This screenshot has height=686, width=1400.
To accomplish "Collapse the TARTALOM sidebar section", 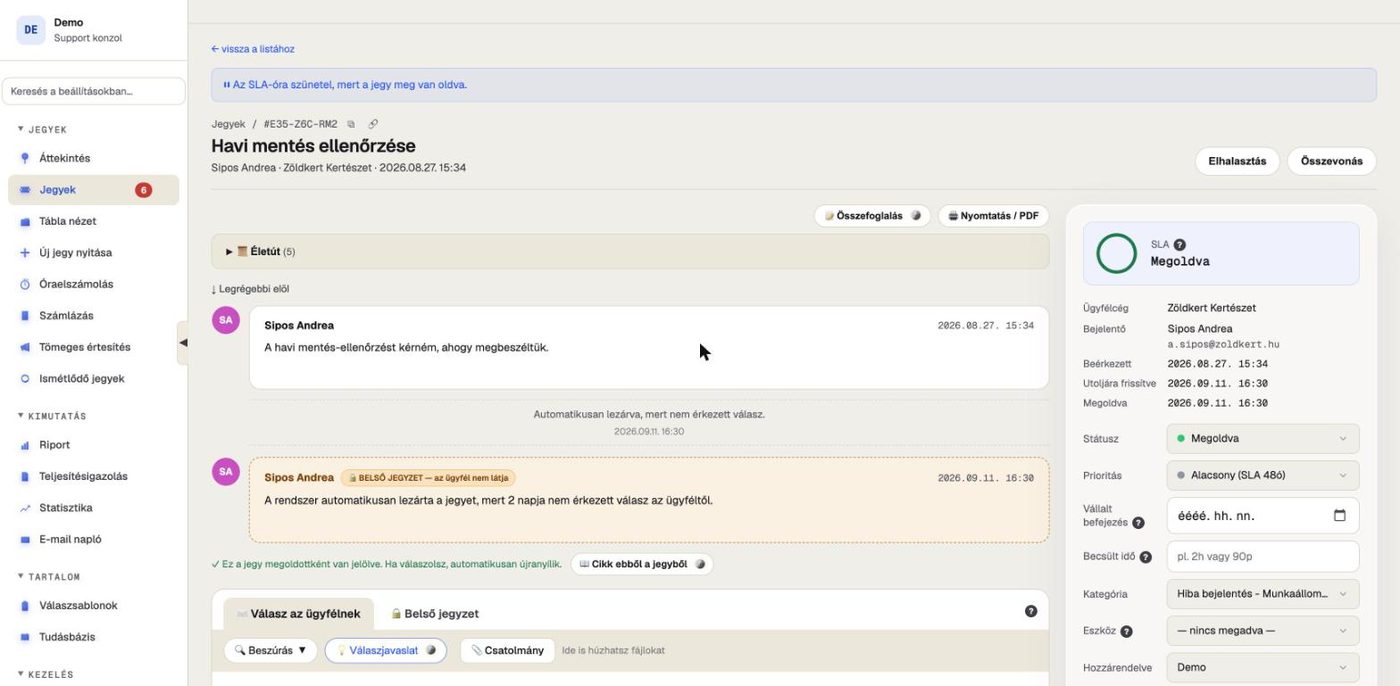I will [x=48, y=576].
